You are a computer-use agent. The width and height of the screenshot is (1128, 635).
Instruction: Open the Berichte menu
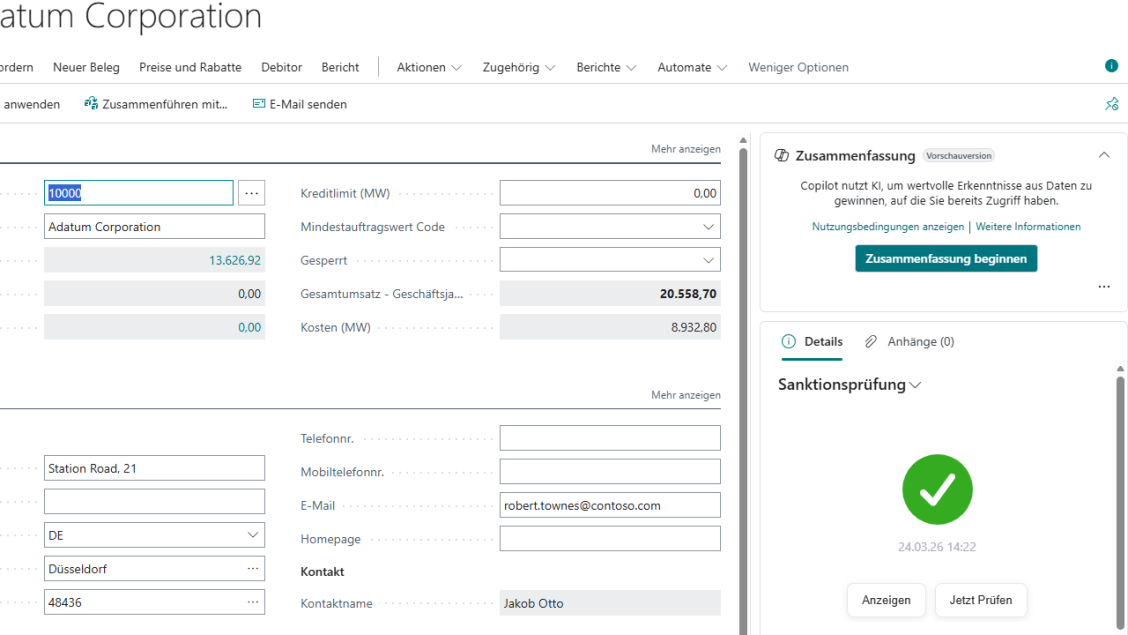[606, 67]
